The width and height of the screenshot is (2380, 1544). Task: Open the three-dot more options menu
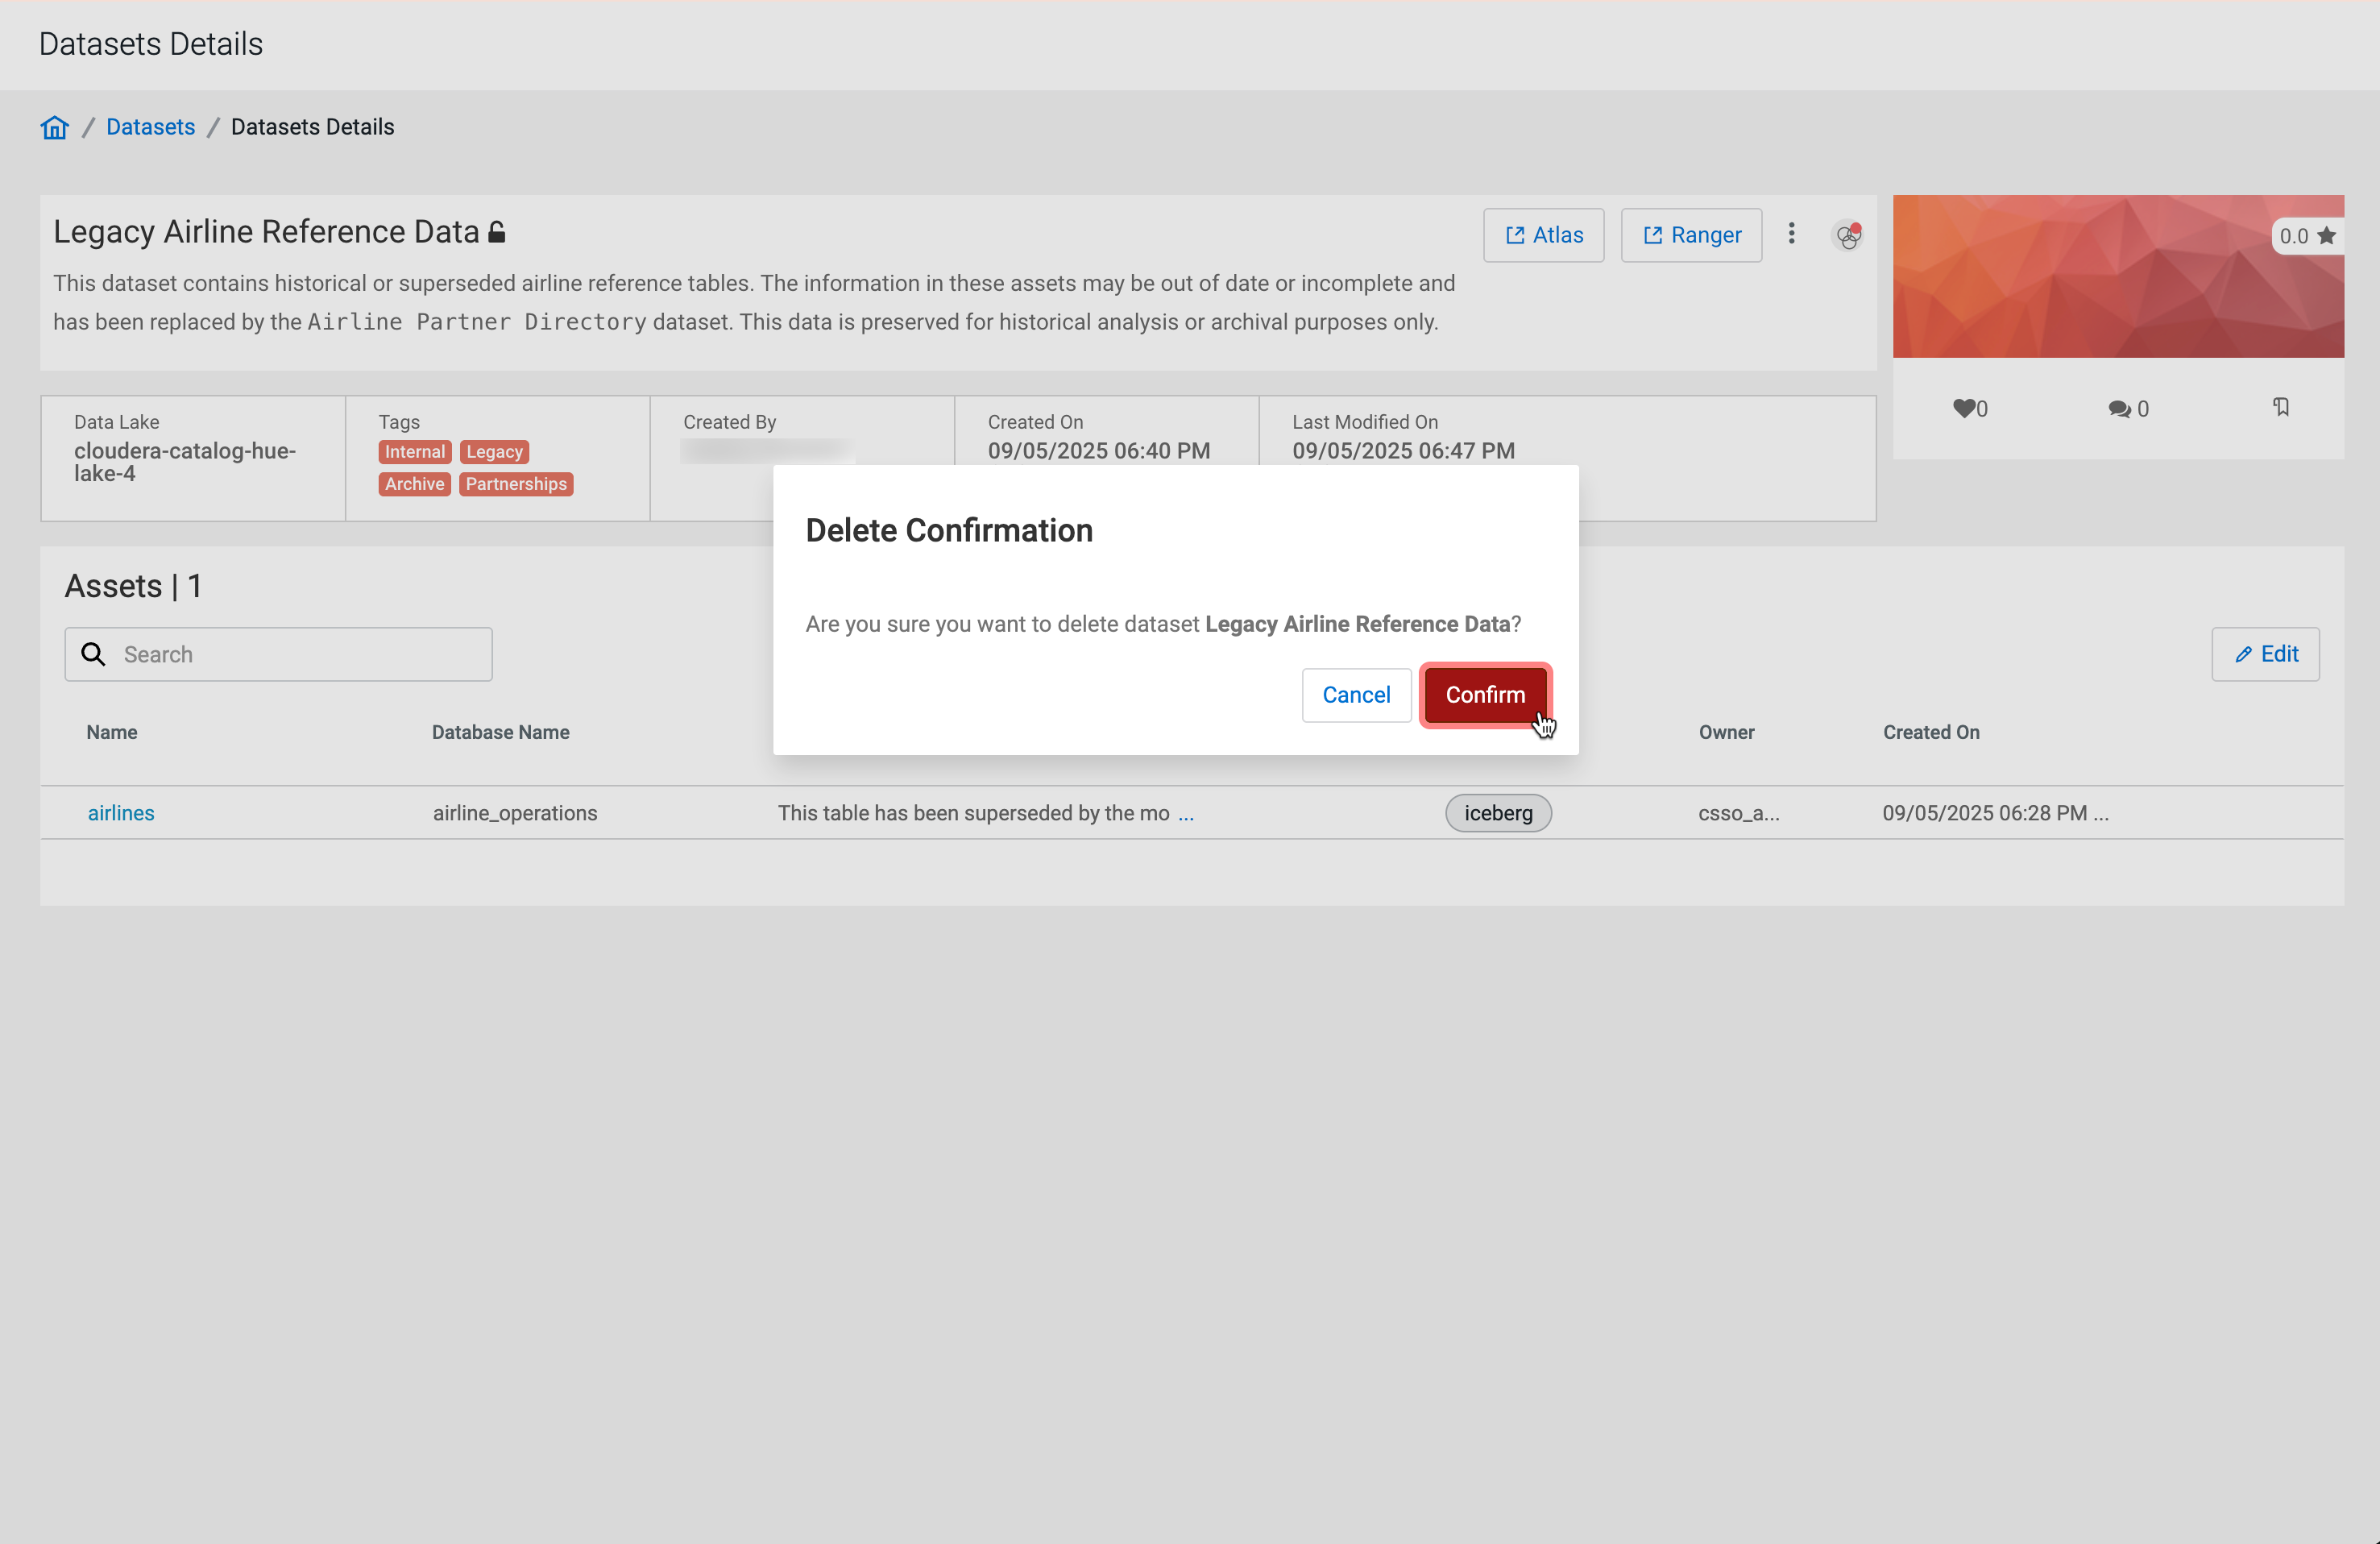pos(1791,233)
